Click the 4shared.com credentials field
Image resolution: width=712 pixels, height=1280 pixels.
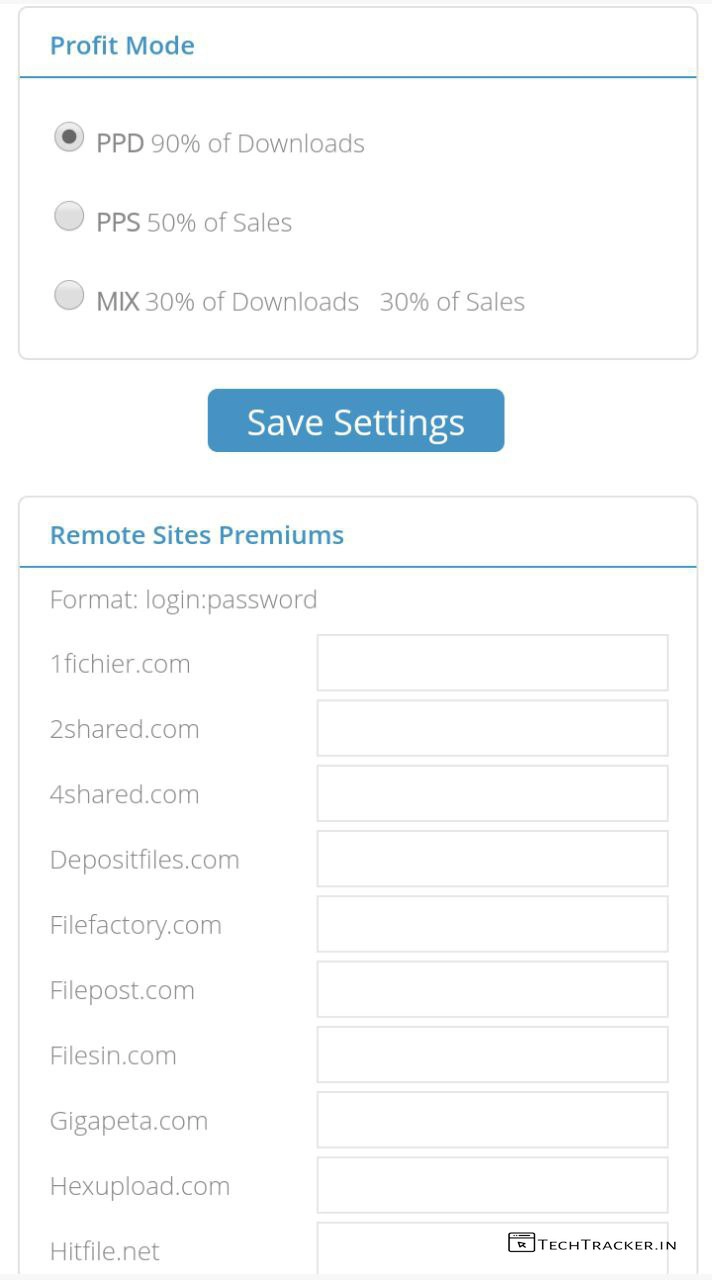[492, 793]
